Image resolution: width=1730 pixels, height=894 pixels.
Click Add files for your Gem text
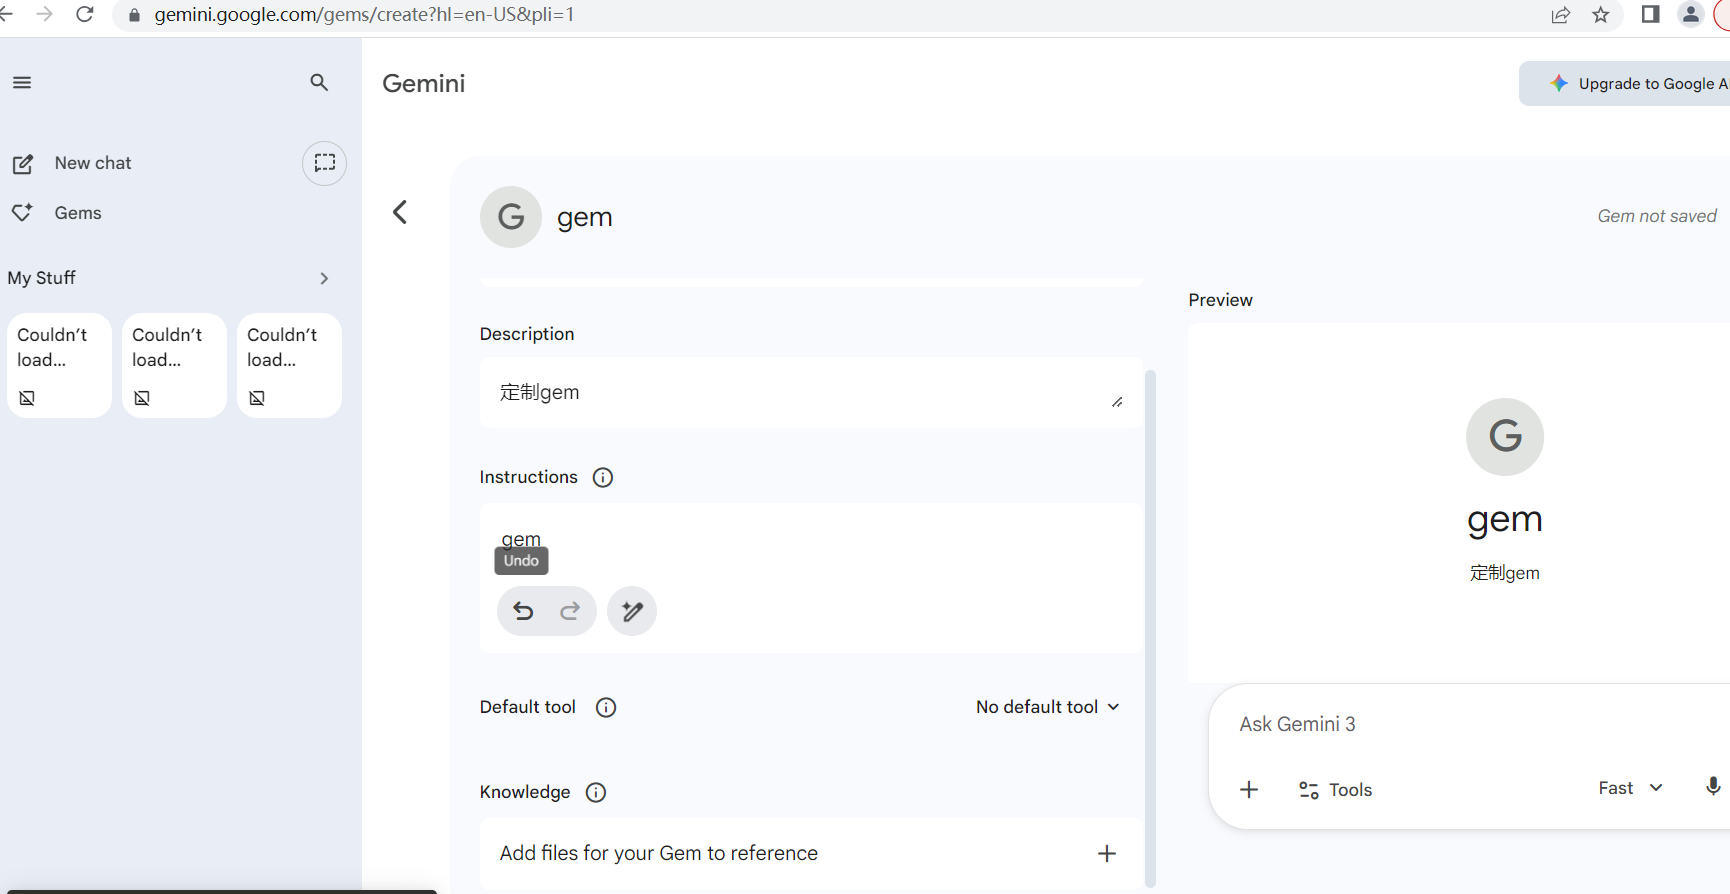pos(659,853)
